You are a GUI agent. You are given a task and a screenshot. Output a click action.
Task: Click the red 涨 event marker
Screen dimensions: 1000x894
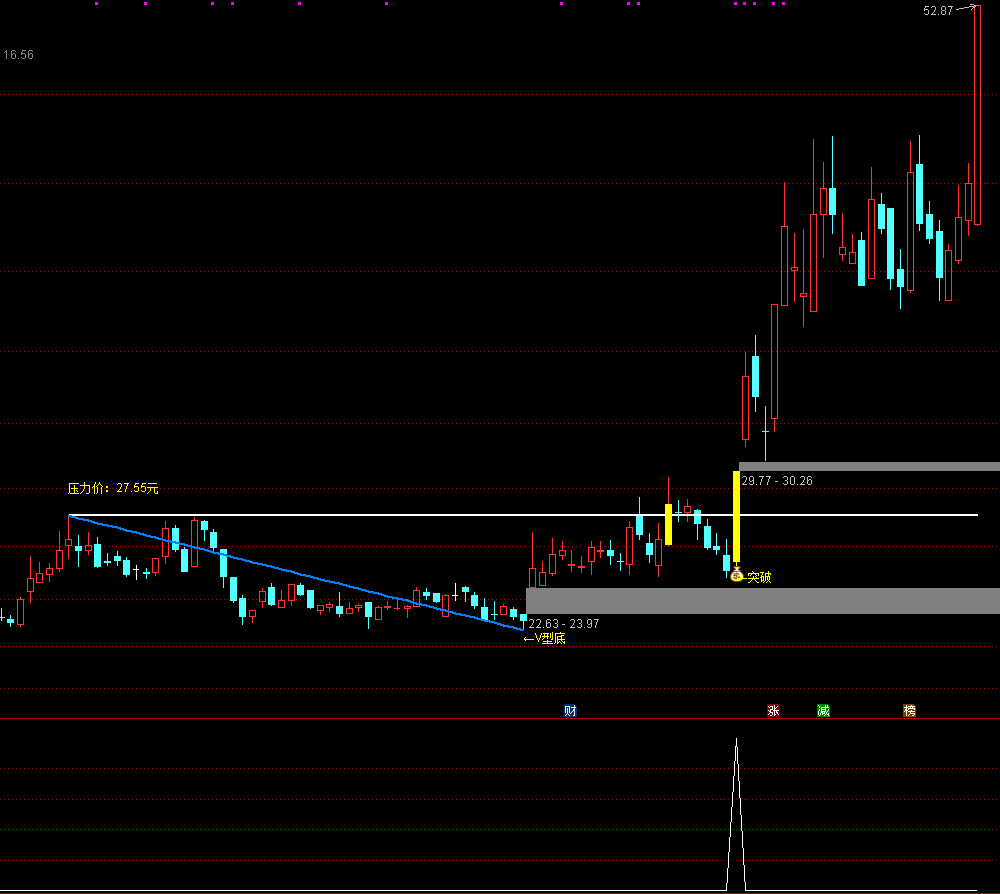point(773,711)
